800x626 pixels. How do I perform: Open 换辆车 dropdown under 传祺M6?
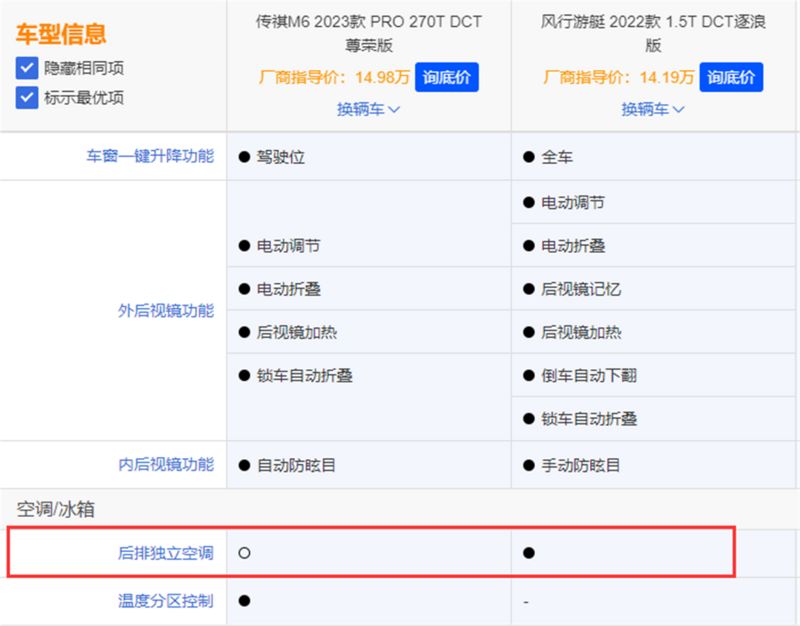tap(368, 109)
